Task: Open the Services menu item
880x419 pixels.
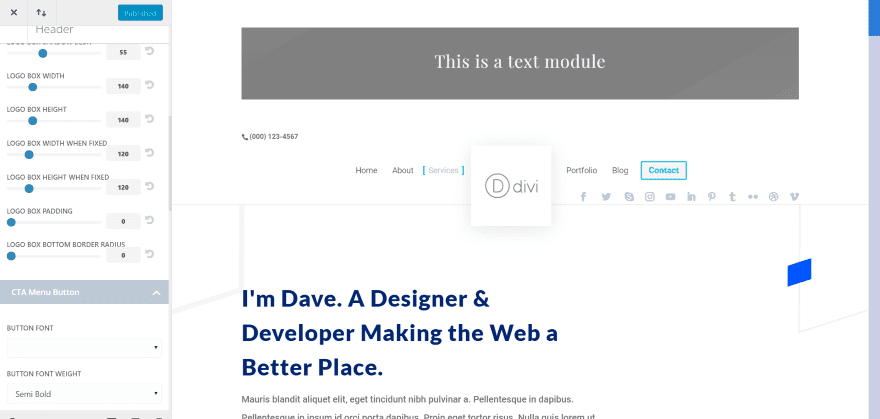Action: pos(443,170)
